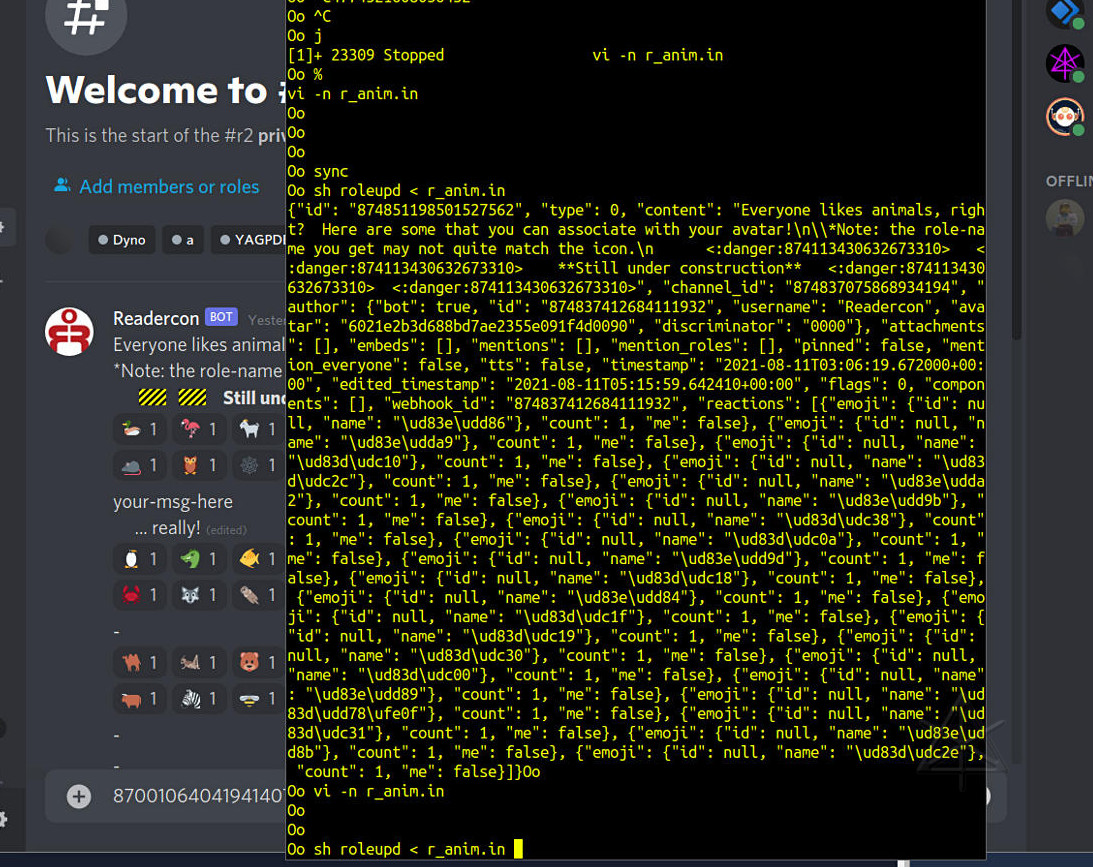Click the 'a' role chip
The image size is (1093, 867).
point(182,240)
